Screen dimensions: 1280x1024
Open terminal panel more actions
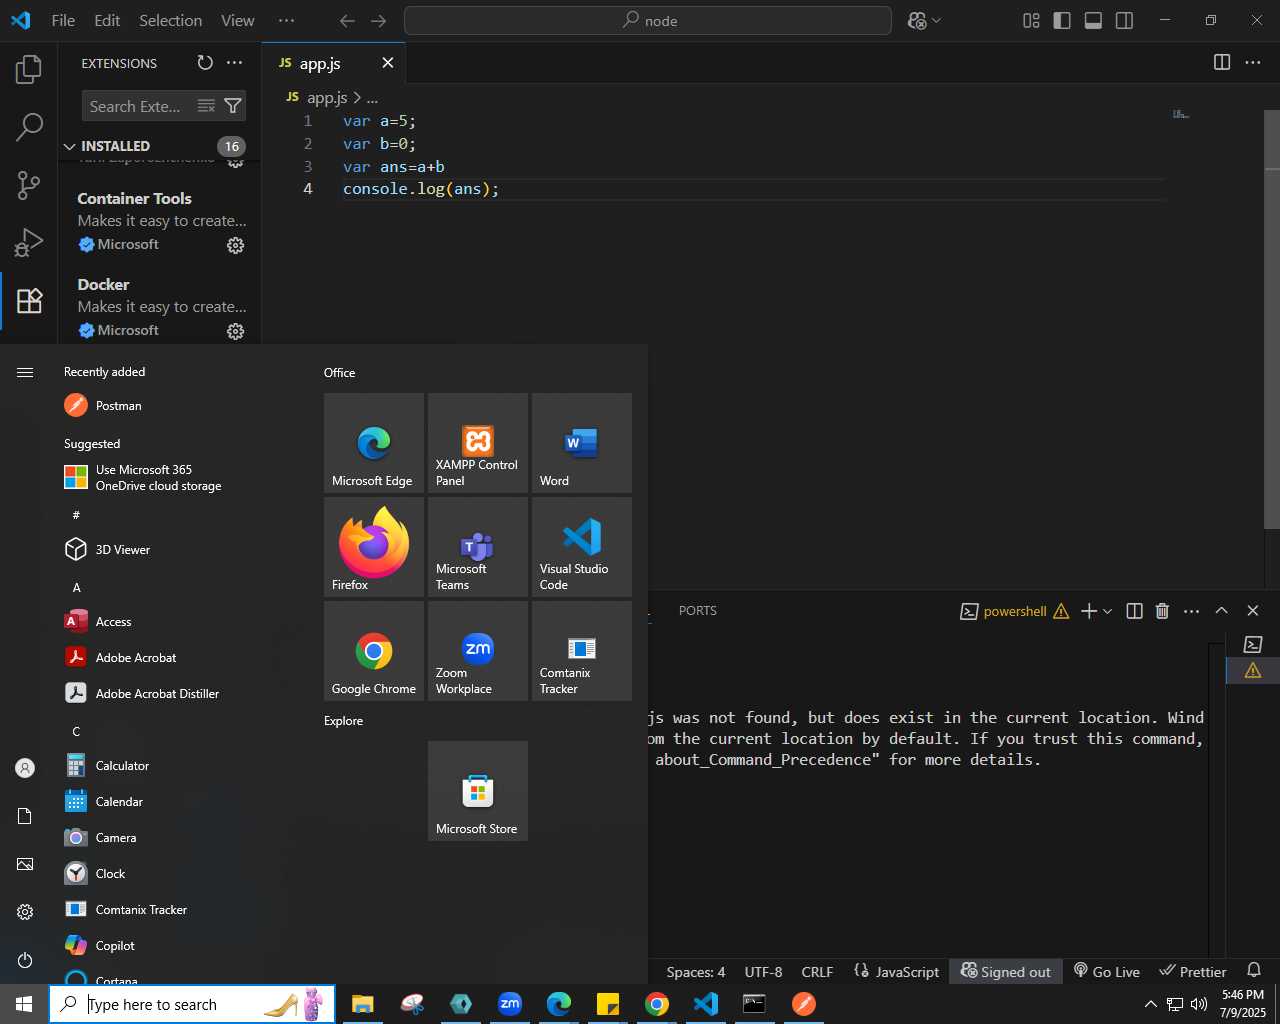point(1191,611)
